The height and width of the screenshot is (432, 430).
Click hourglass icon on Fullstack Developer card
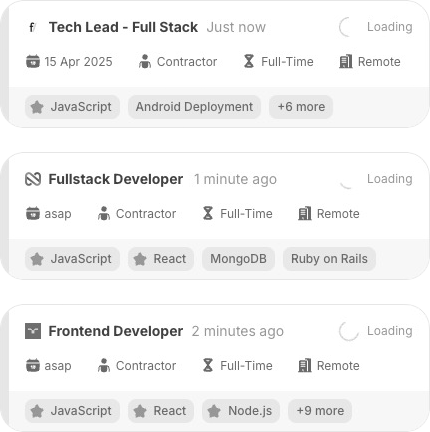pyautogui.click(x=208, y=213)
